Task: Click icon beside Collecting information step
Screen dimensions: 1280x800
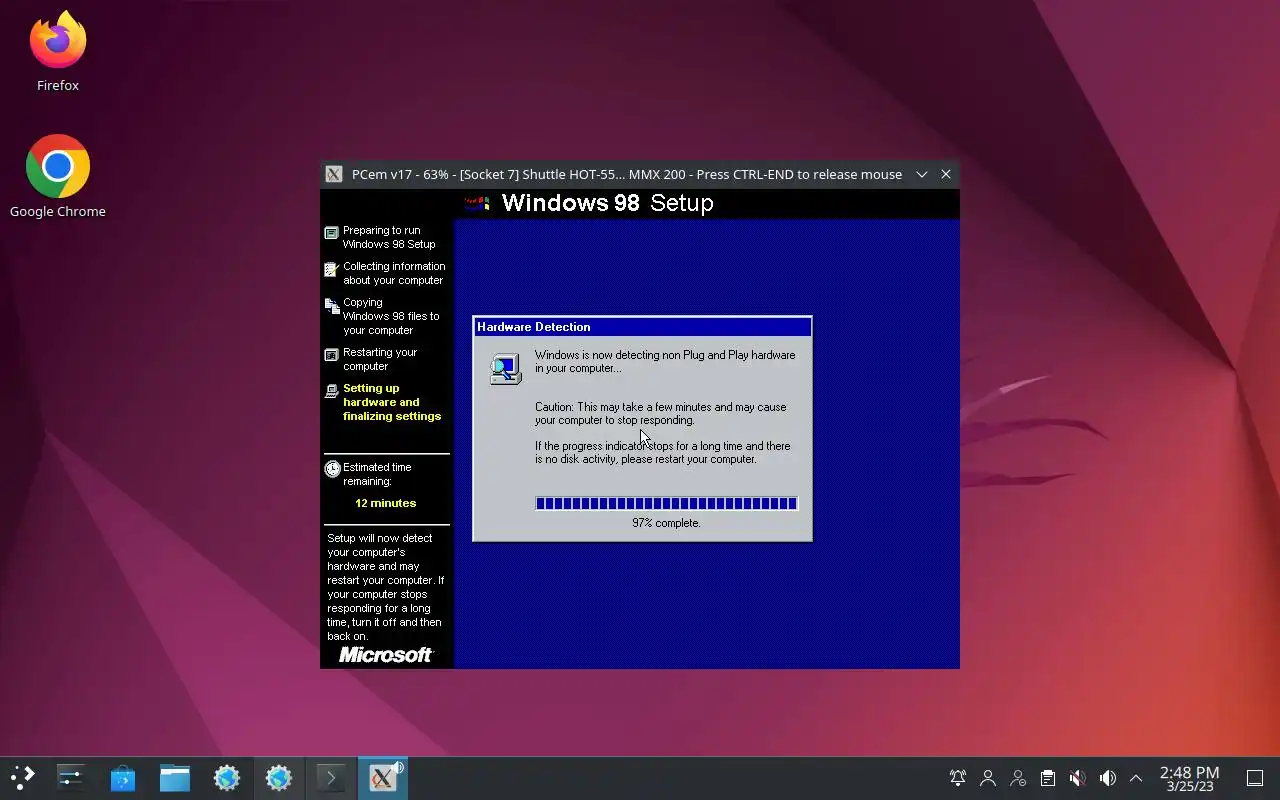Action: tap(332, 270)
